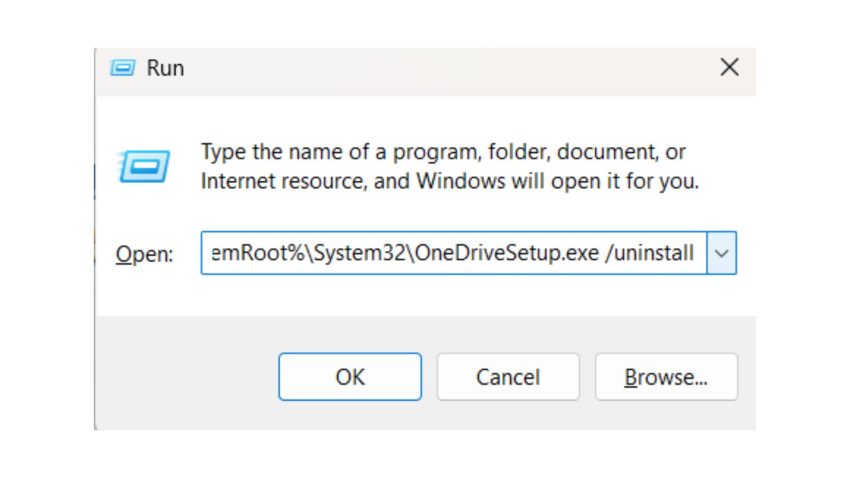The height and width of the screenshot is (478, 850).
Task: Click the Run icon in title bar
Action: pyautogui.click(x=123, y=68)
